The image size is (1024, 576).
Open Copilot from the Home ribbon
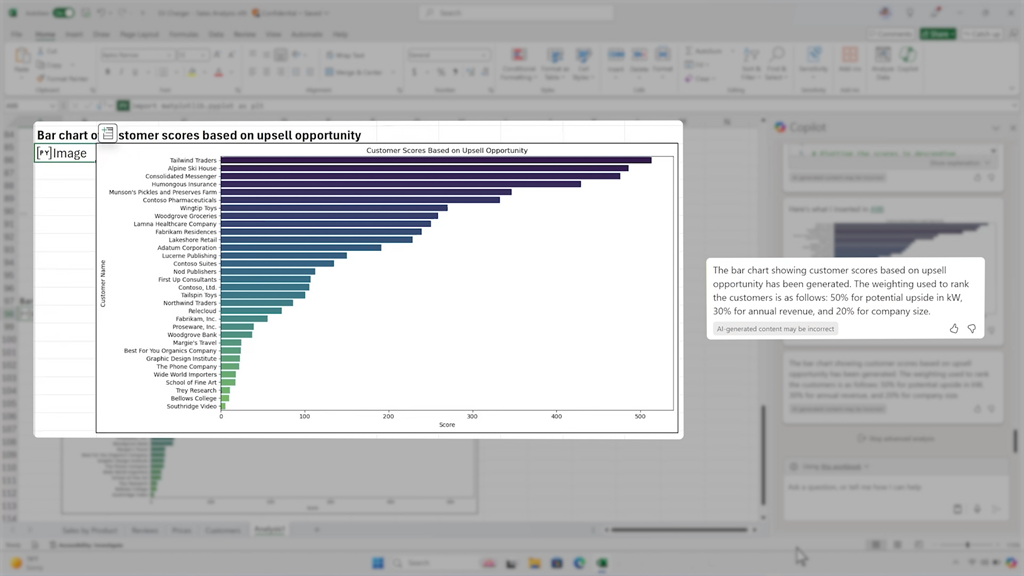pos(907,63)
